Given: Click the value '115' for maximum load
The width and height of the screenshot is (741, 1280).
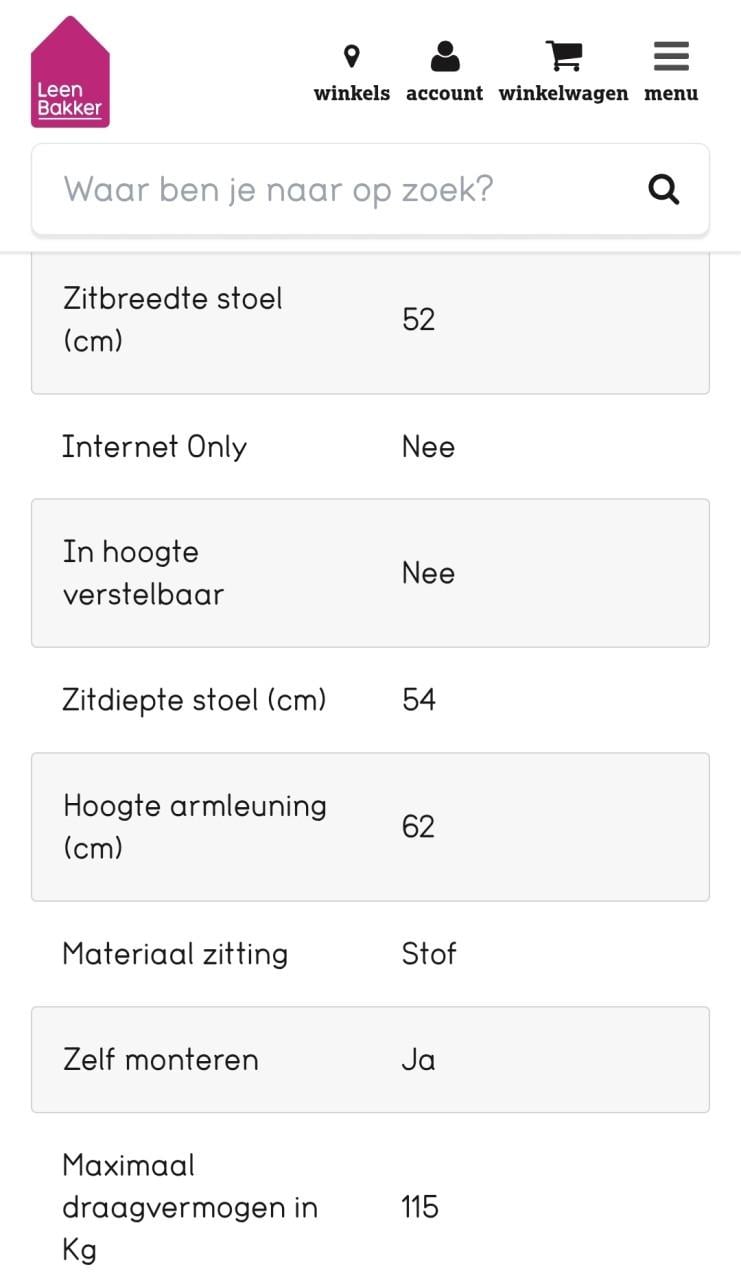Looking at the screenshot, I should [420, 1207].
